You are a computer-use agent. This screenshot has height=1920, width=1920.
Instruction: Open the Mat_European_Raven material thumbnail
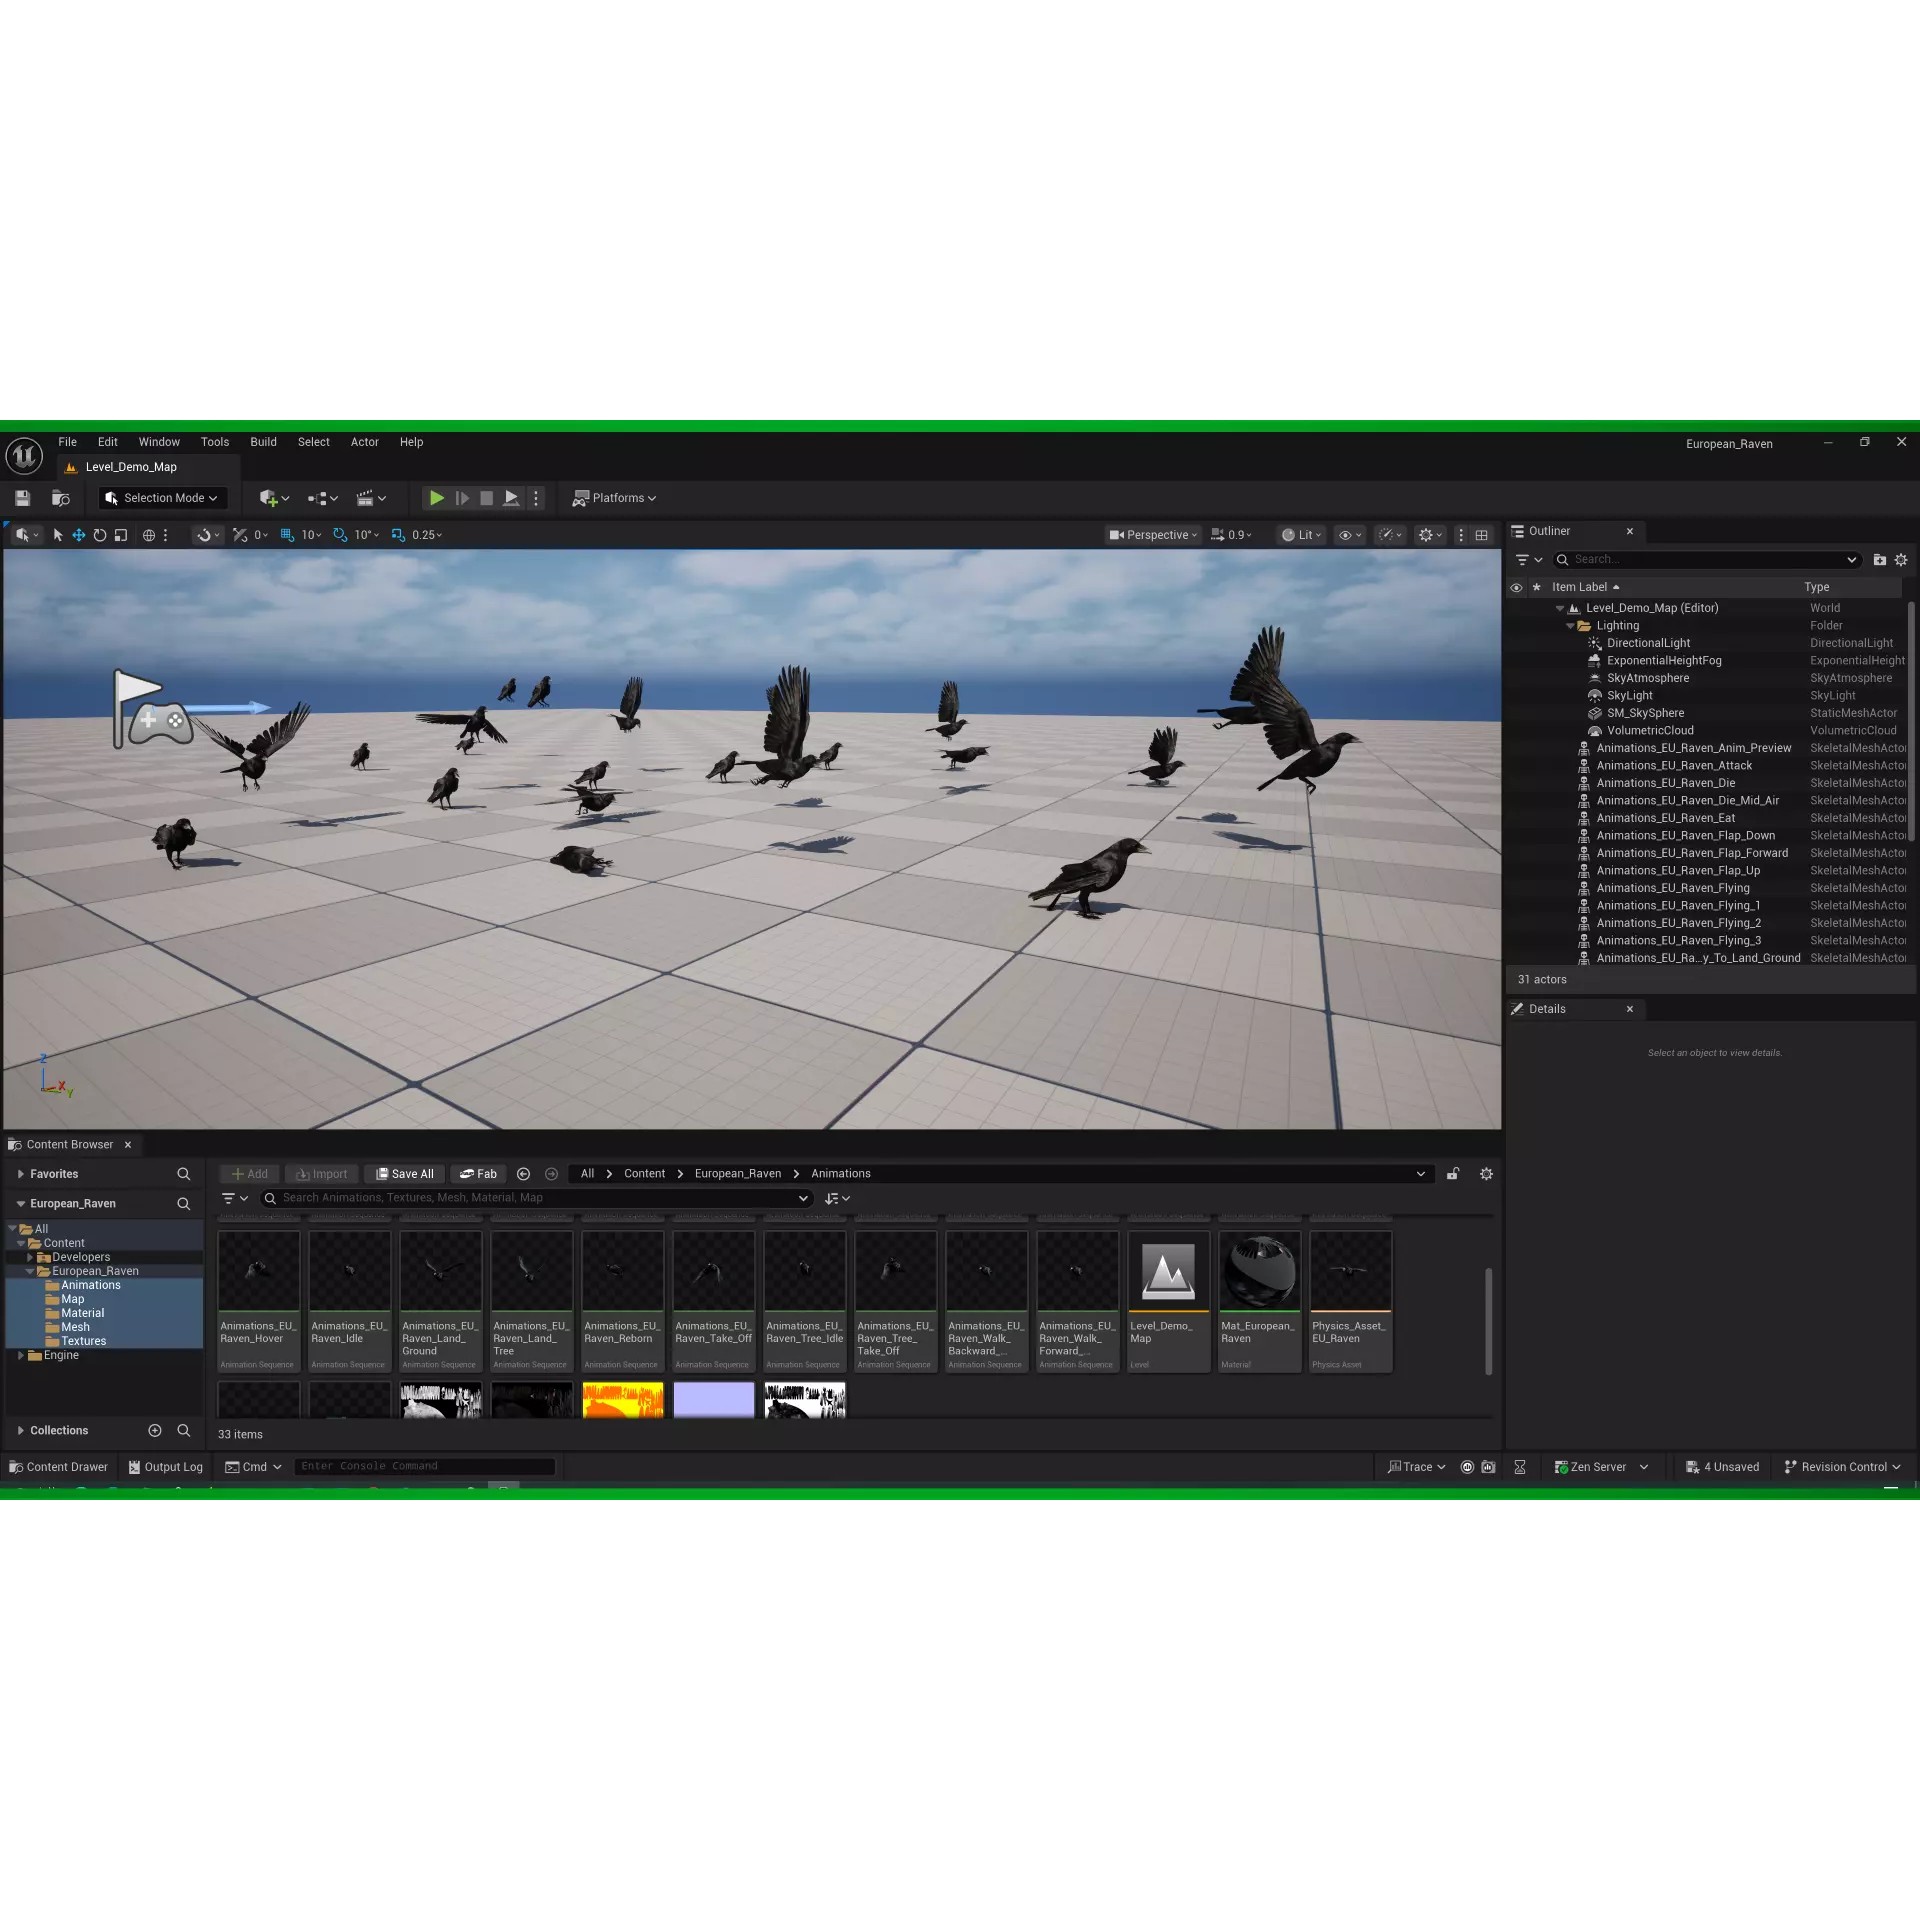pyautogui.click(x=1259, y=1272)
